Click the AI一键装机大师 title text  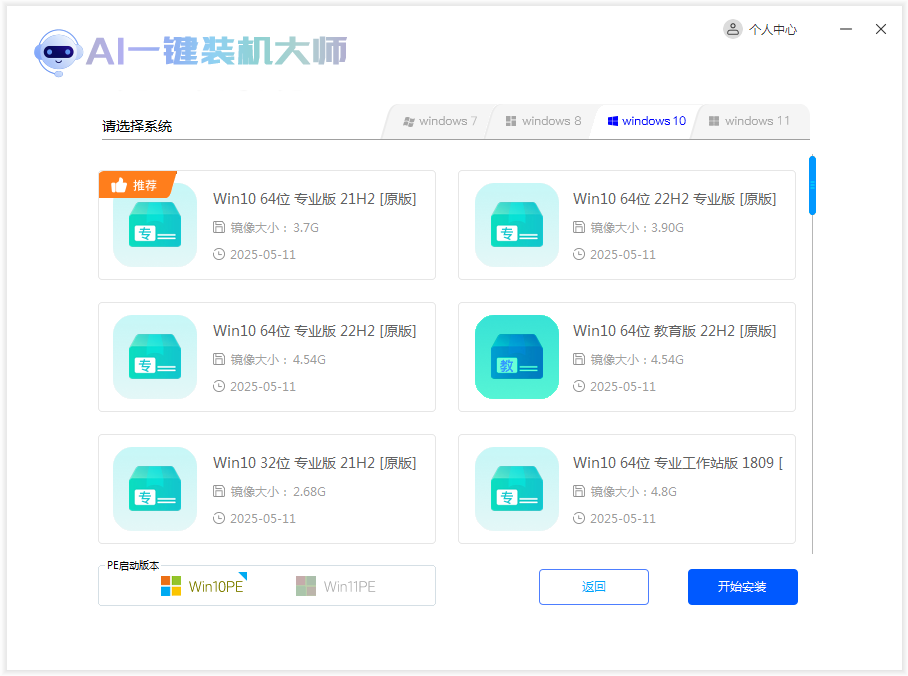[x=217, y=51]
